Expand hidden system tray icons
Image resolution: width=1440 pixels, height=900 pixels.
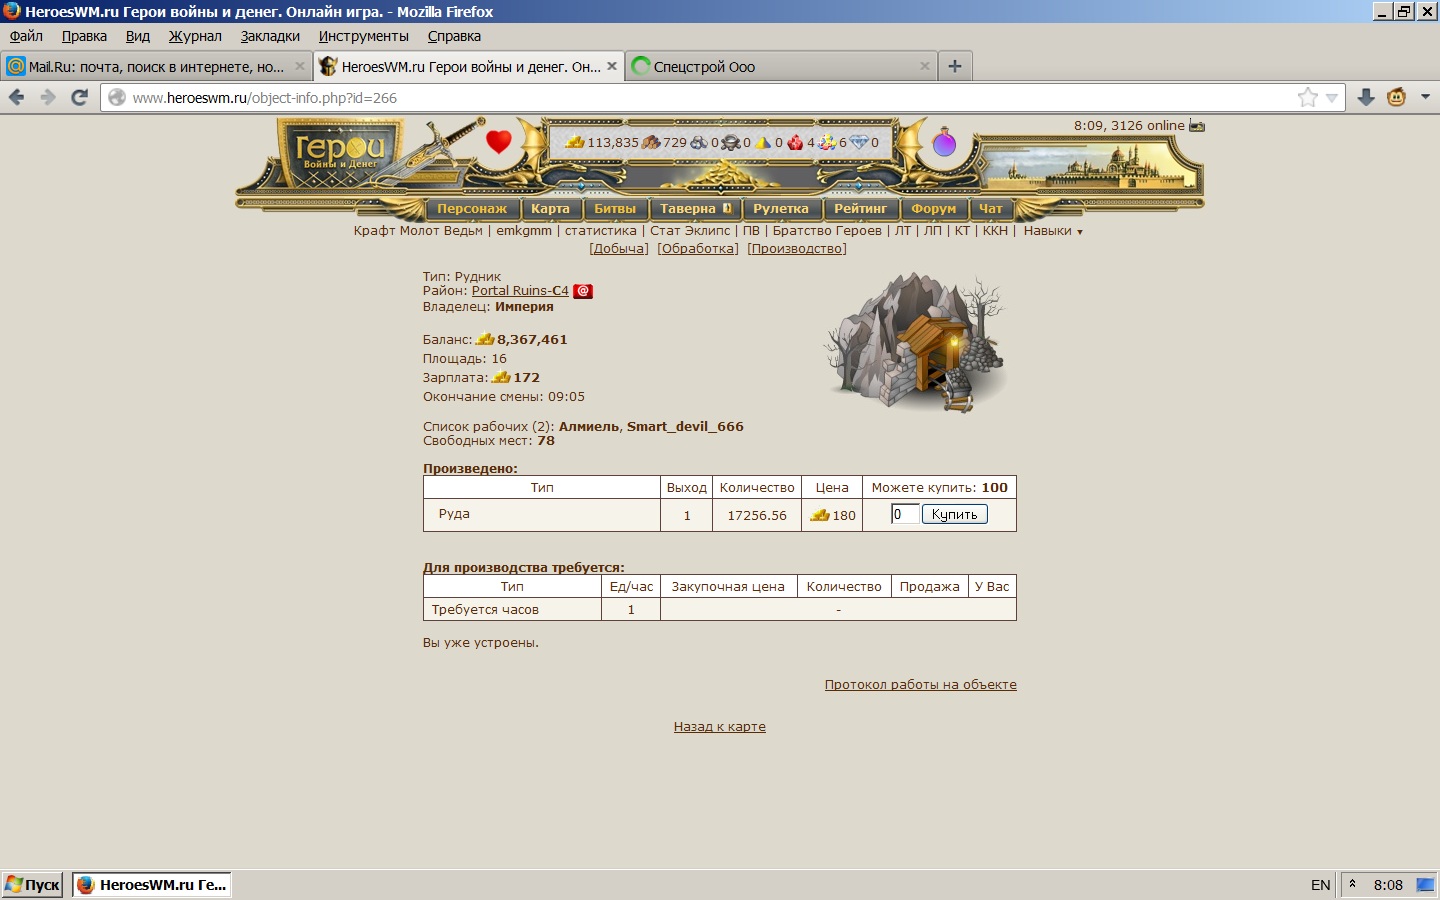coord(1352,884)
